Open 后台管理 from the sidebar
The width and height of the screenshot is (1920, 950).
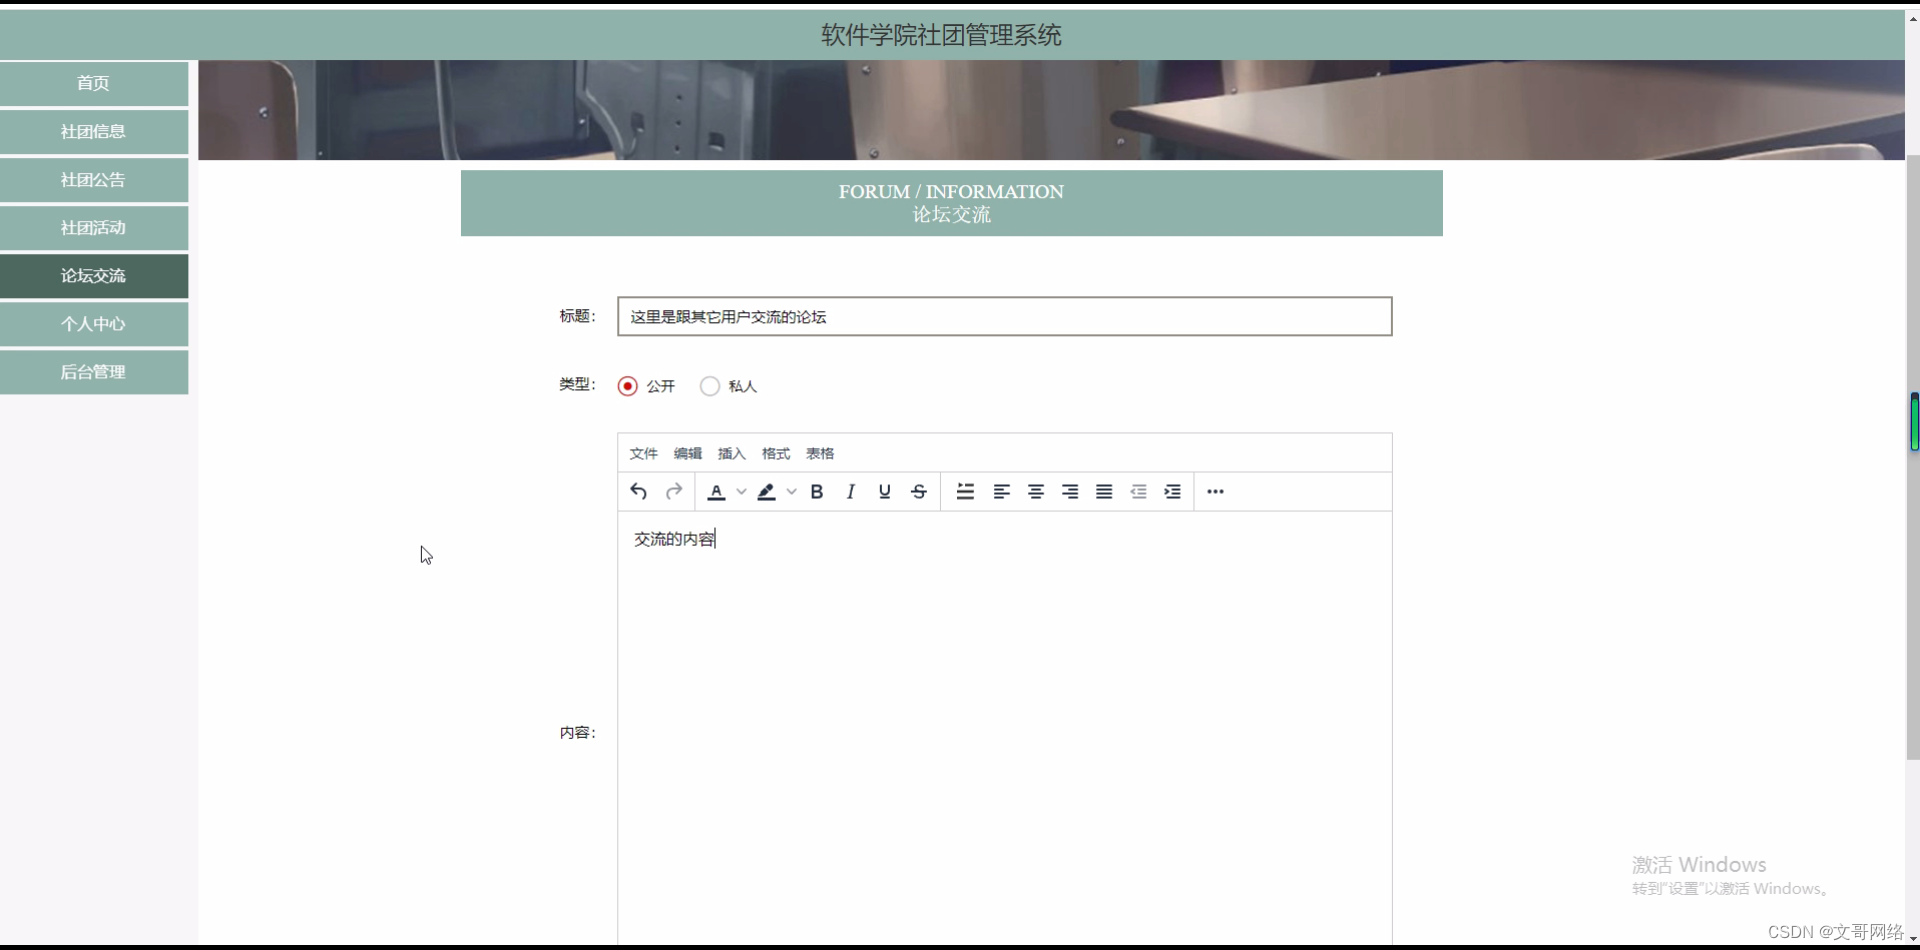tap(93, 371)
